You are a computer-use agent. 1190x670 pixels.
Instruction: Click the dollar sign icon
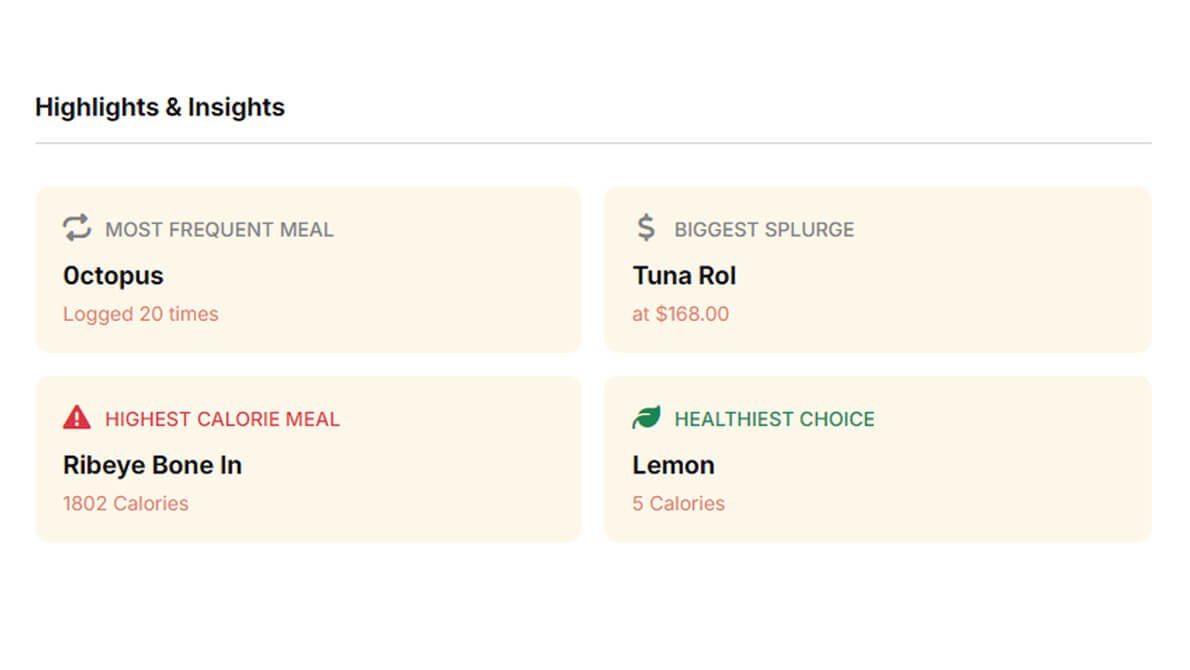[x=646, y=228]
